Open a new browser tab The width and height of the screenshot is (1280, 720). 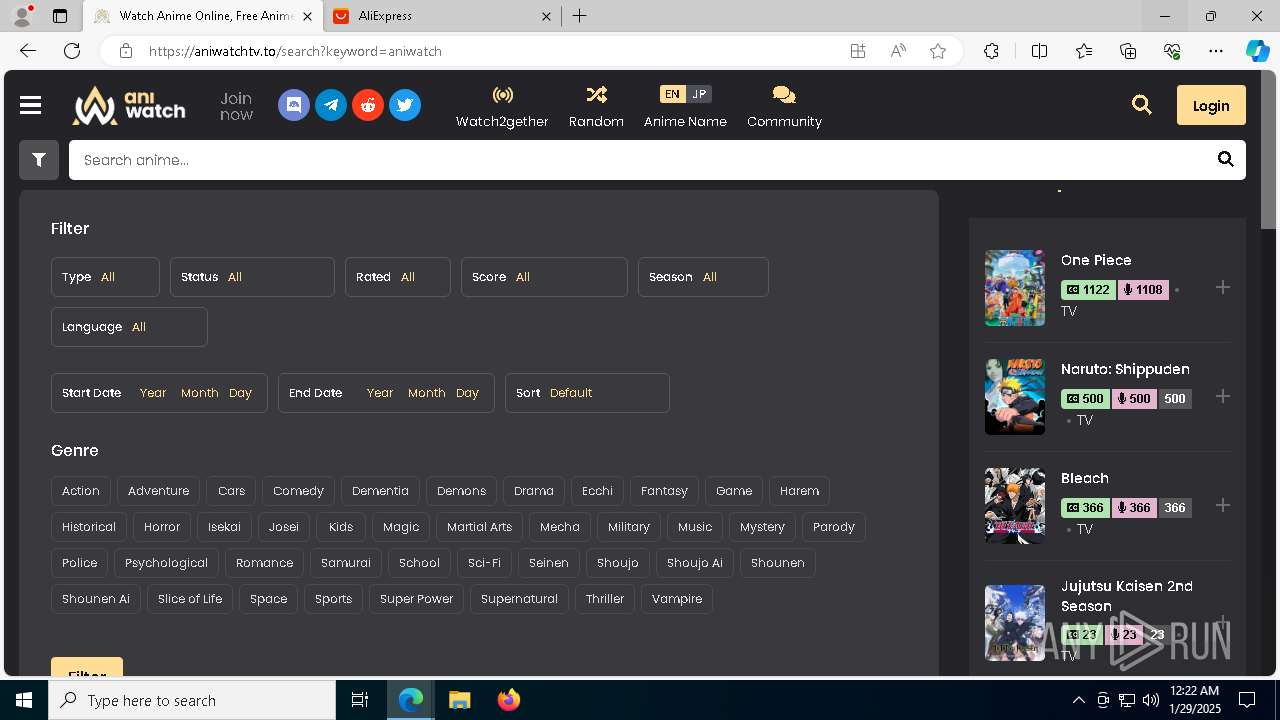pyautogui.click(x=579, y=16)
